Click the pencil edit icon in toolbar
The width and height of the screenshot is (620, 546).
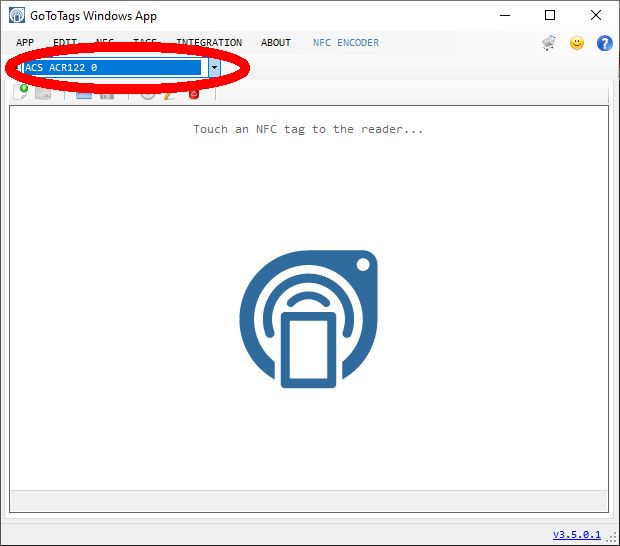coord(169,93)
